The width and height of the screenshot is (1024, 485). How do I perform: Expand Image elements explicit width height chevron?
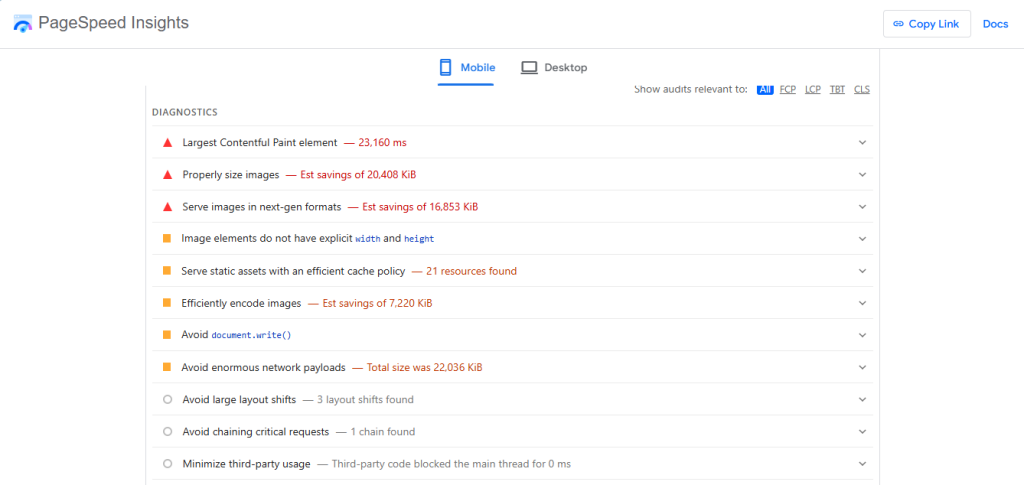click(x=862, y=239)
